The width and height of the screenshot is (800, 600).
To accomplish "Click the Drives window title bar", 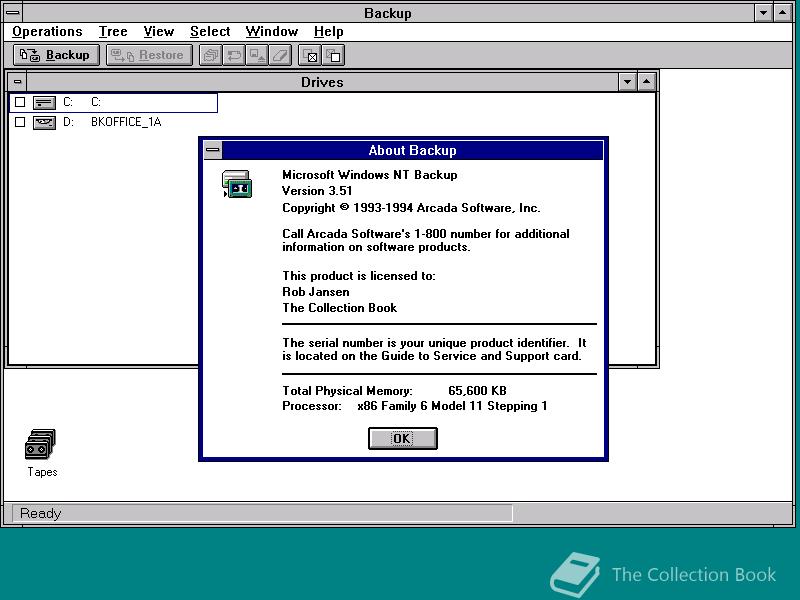I will pyautogui.click(x=322, y=82).
